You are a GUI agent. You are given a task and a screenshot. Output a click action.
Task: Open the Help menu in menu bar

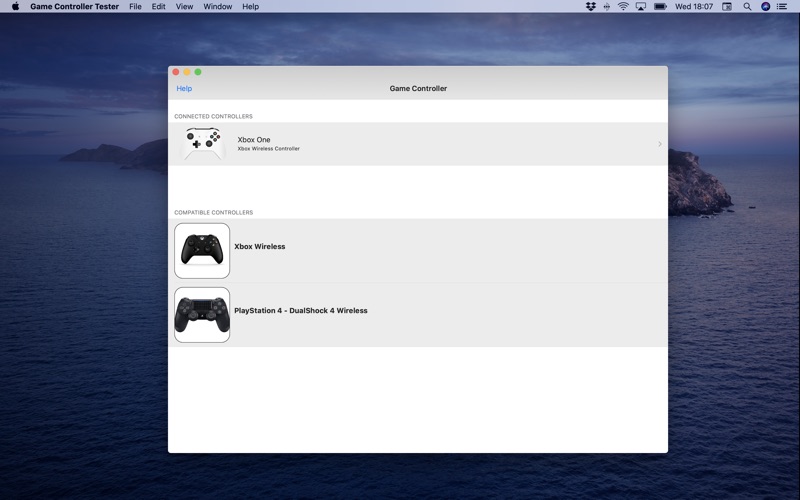(250, 6)
